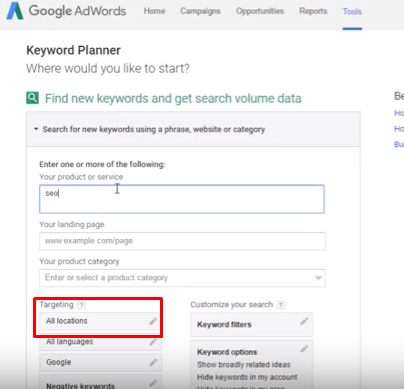
Task: Click Find new keywords heading link
Action: click(x=173, y=98)
